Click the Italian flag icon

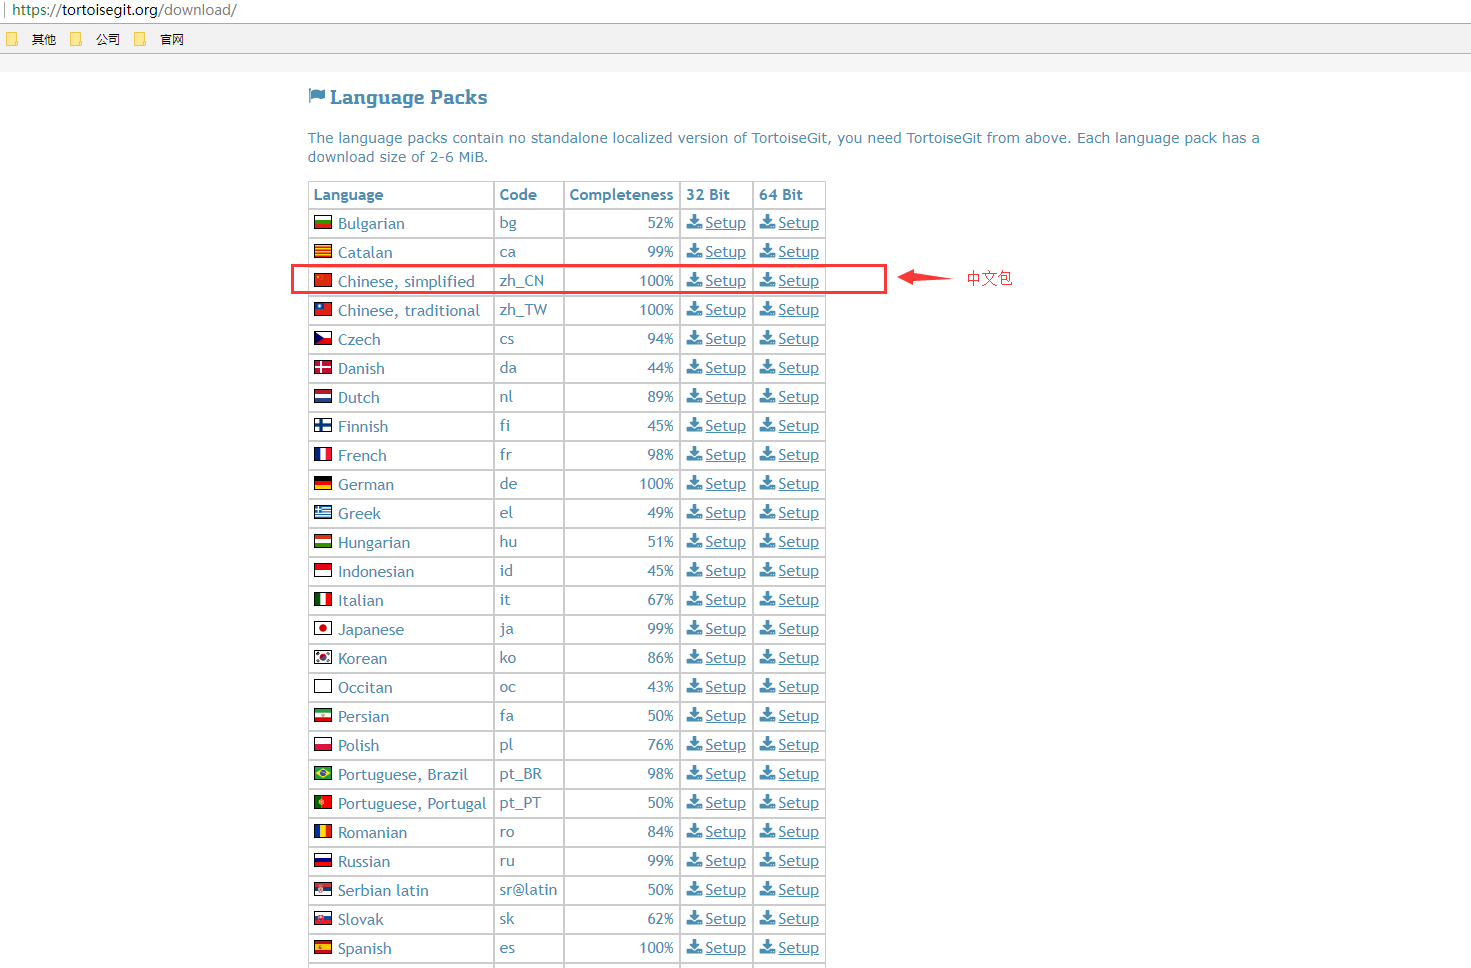tap(323, 599)
